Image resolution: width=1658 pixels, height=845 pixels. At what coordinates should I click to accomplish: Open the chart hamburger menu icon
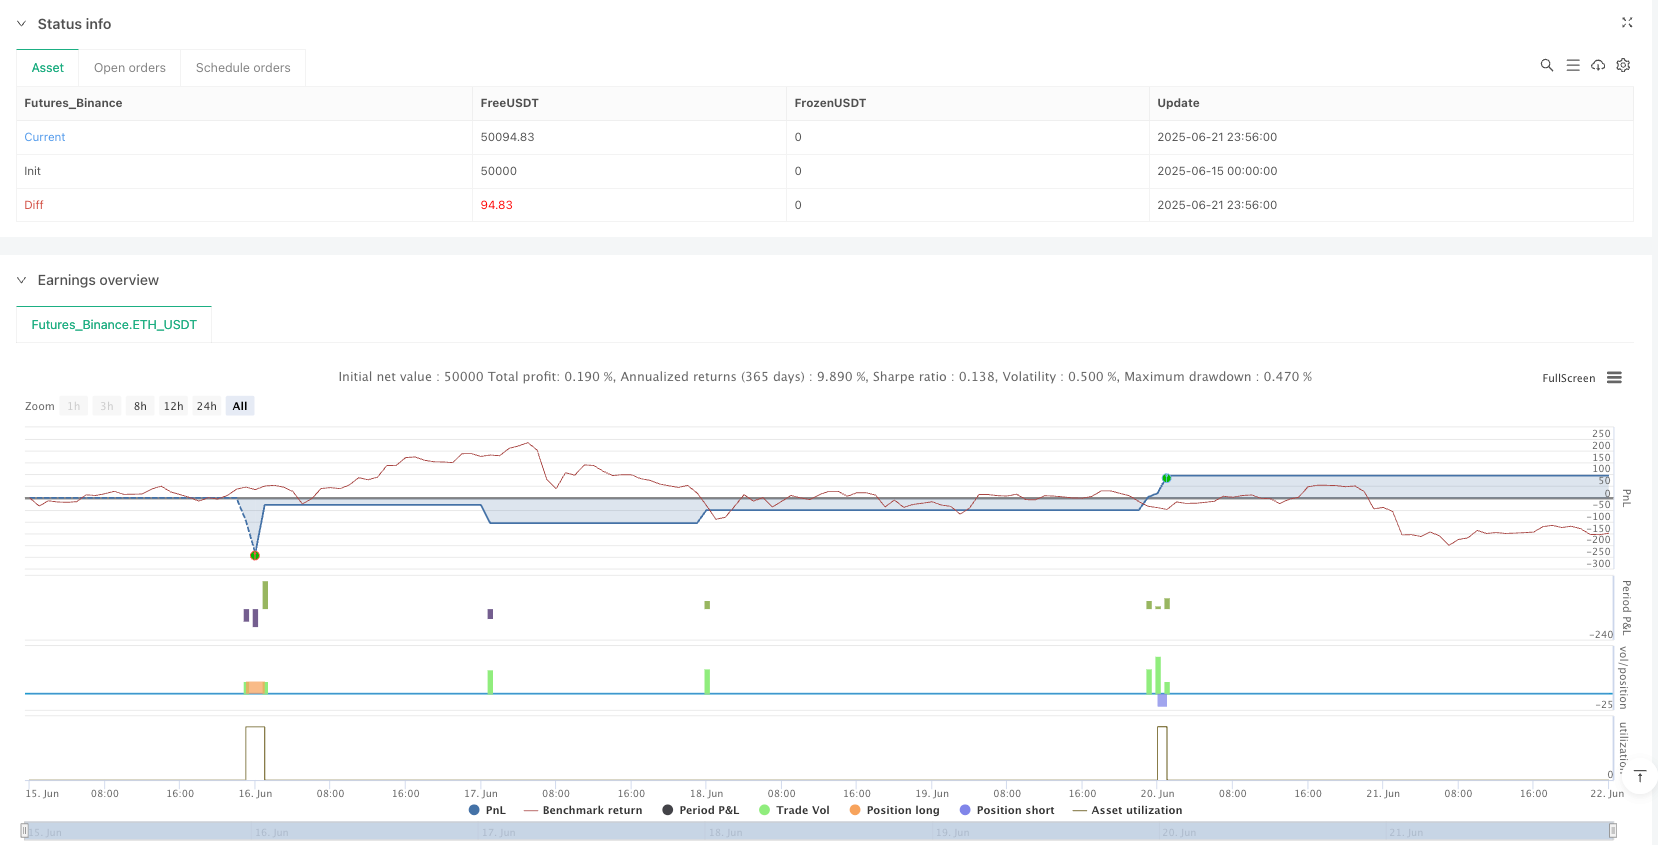(1614, 378)
